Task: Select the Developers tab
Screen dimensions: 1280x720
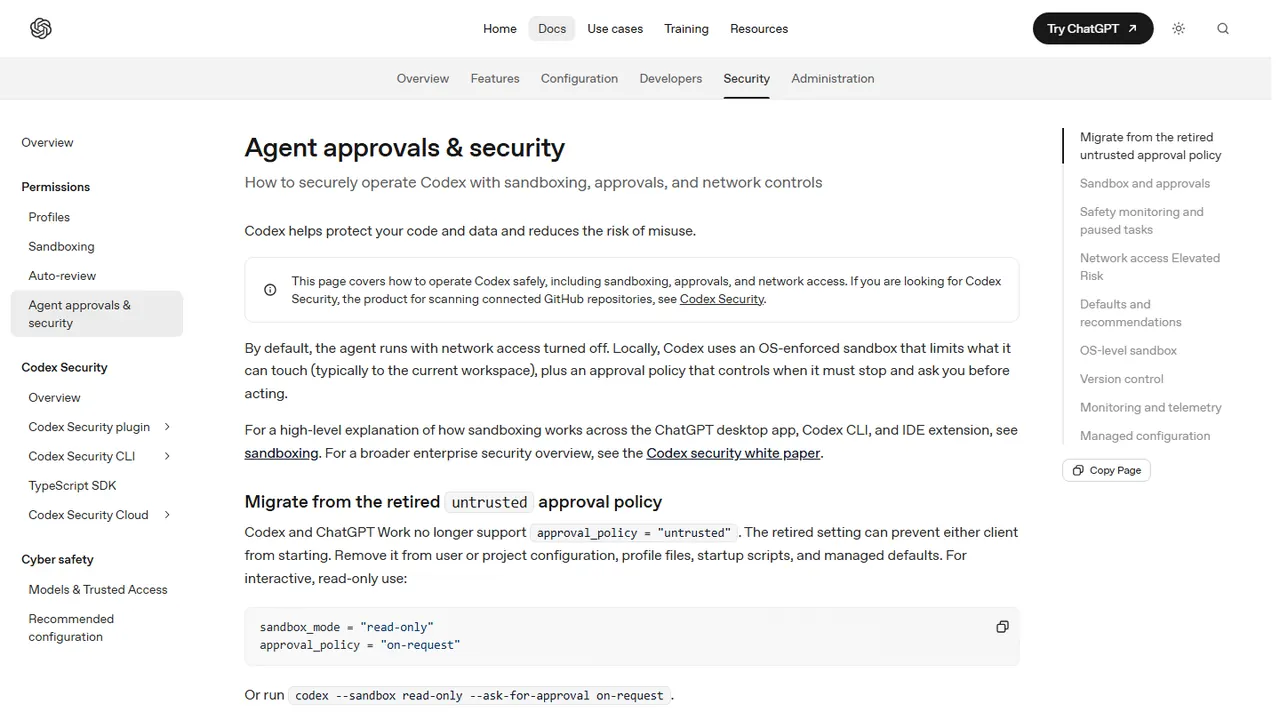Action: [x=671, y=79]
